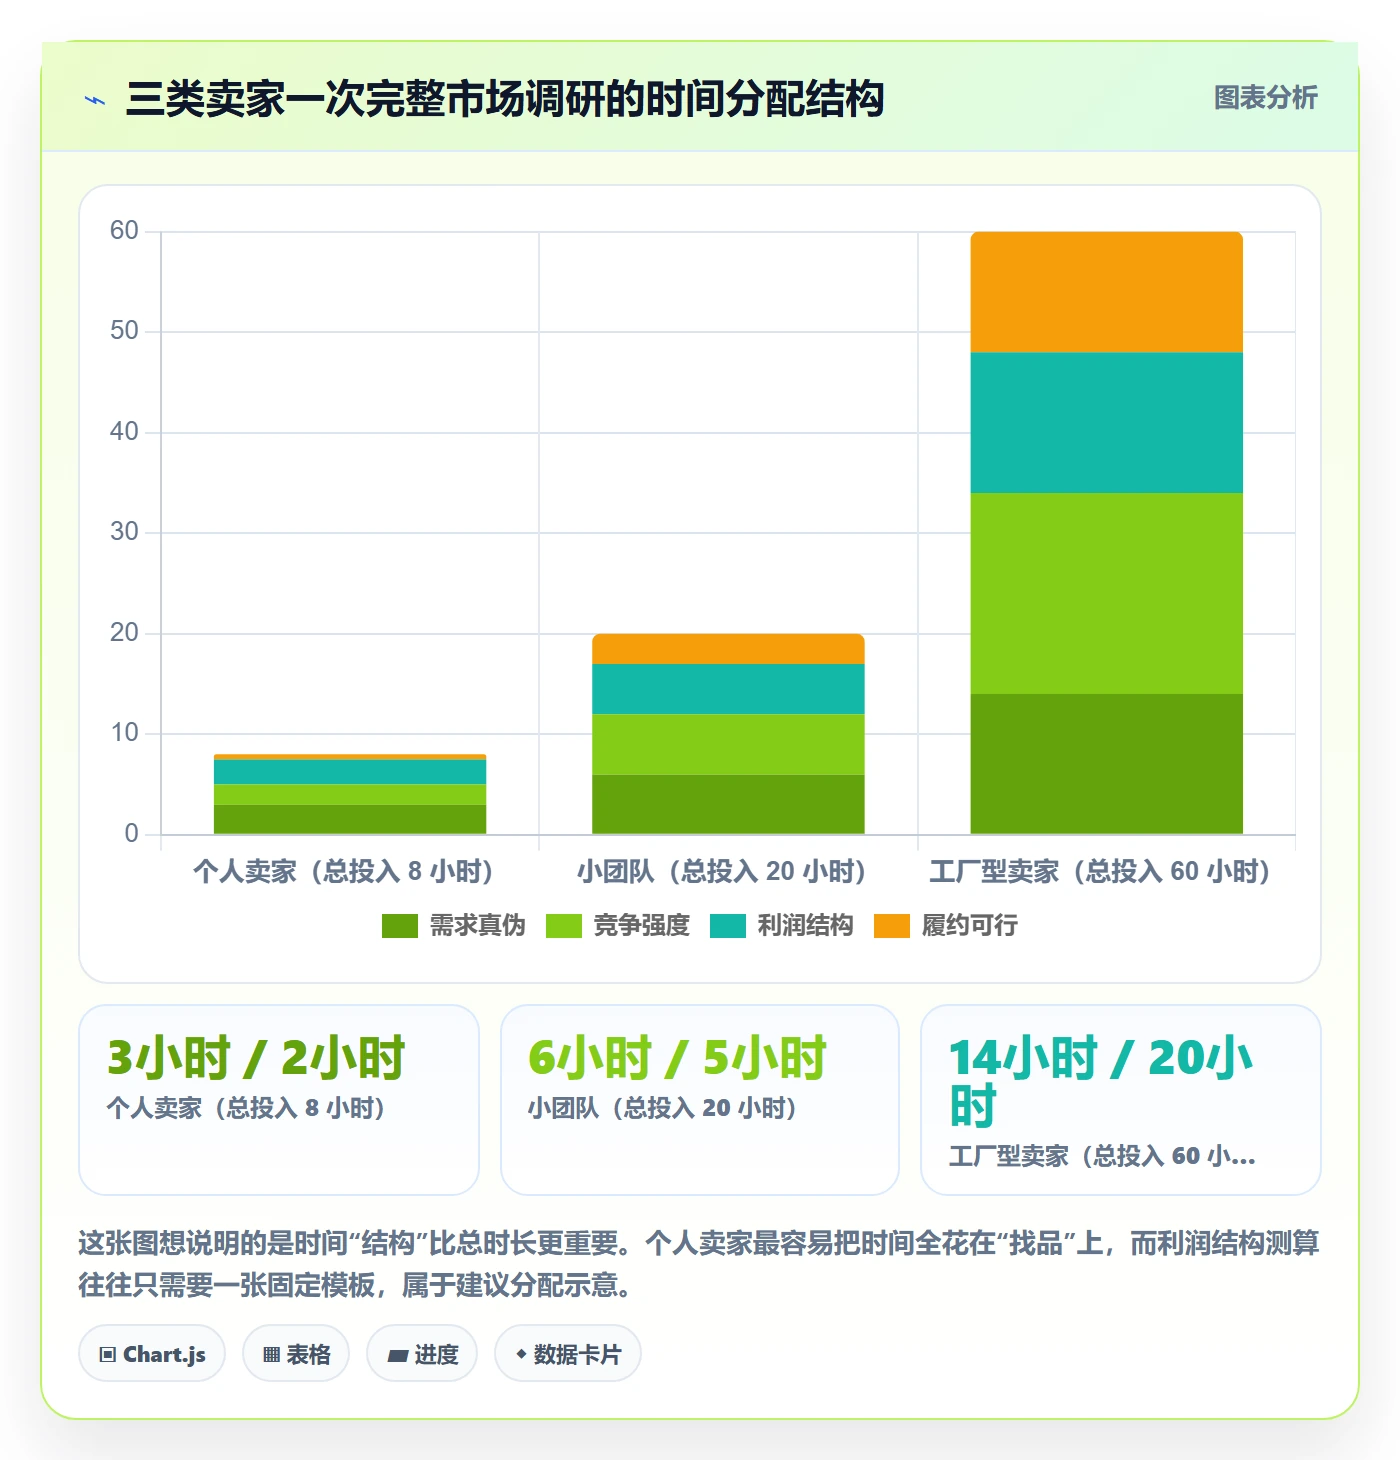
Task: Click the 图表分析 label in header
Action: point(1265,98)
